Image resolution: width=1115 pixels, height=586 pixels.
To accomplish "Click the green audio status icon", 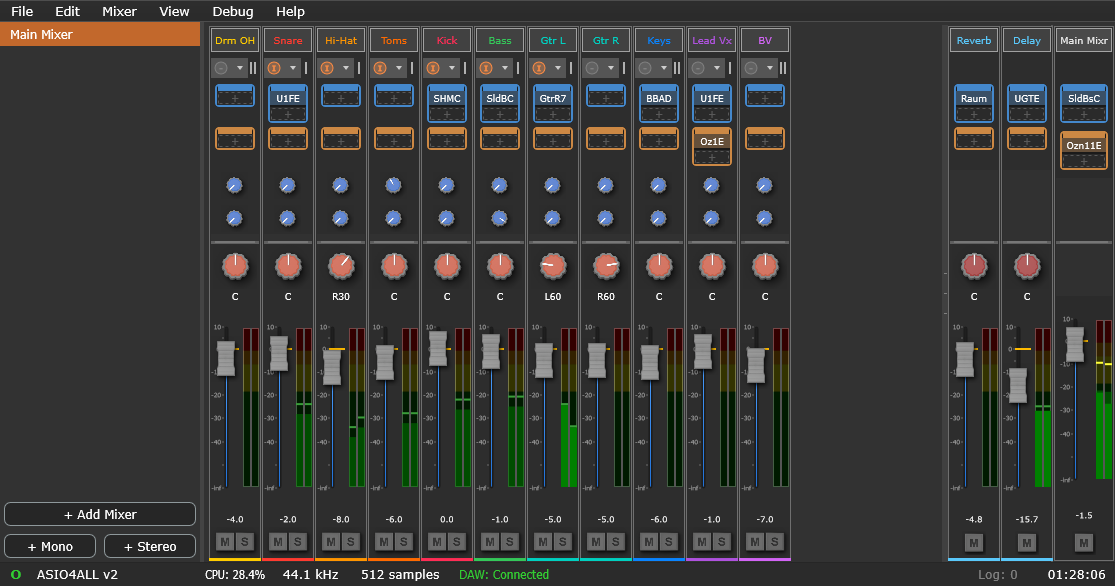I will [x=16, y=575].
